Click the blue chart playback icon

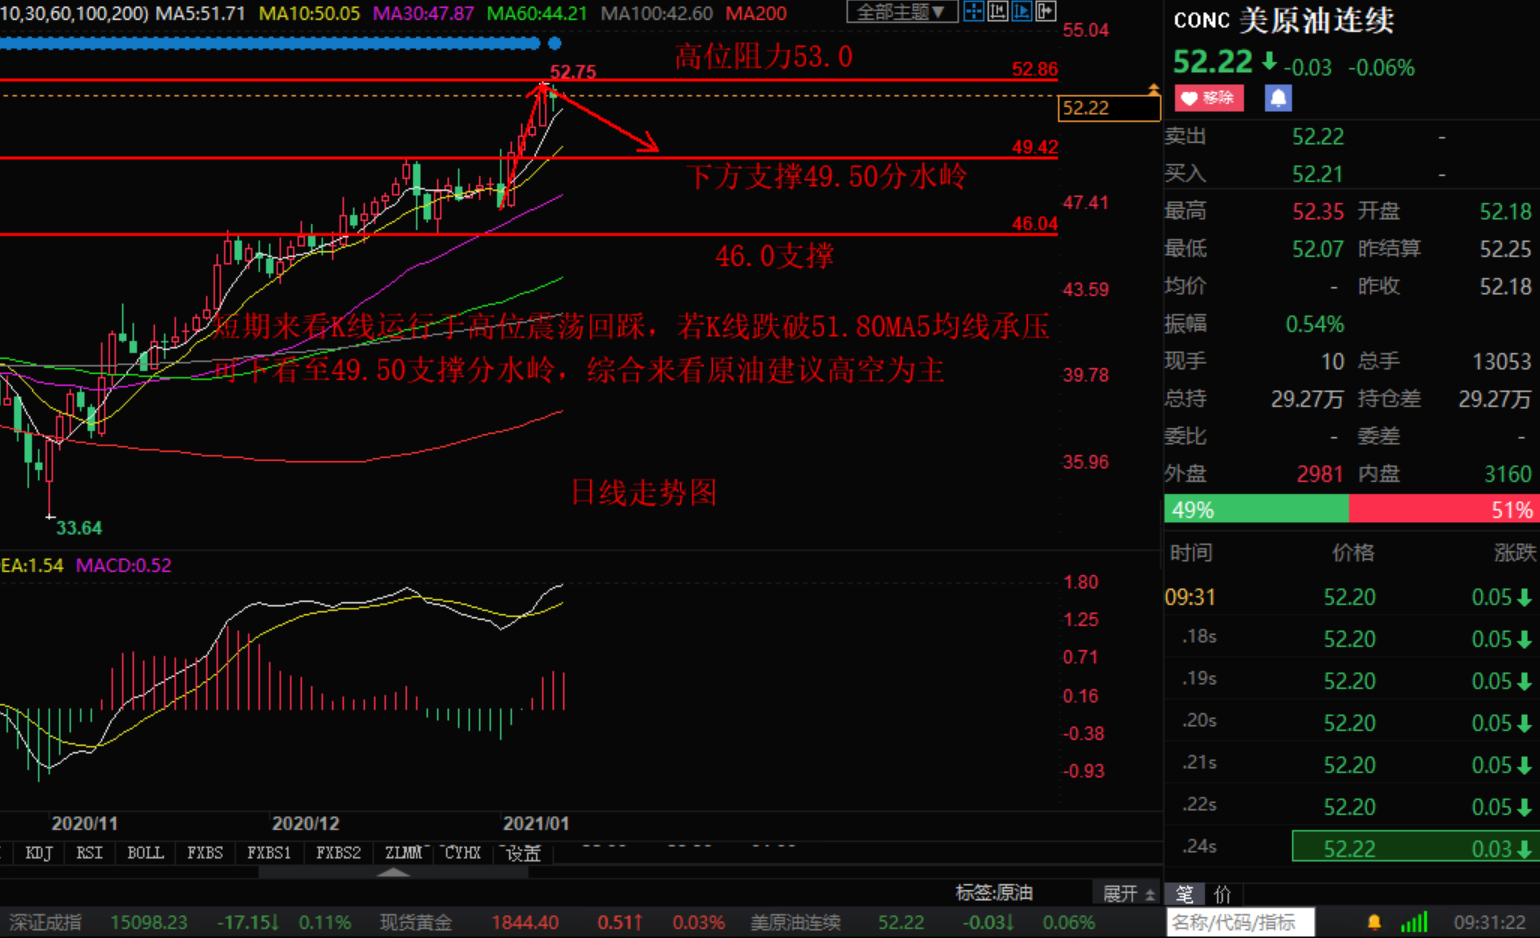(1022, 11)
